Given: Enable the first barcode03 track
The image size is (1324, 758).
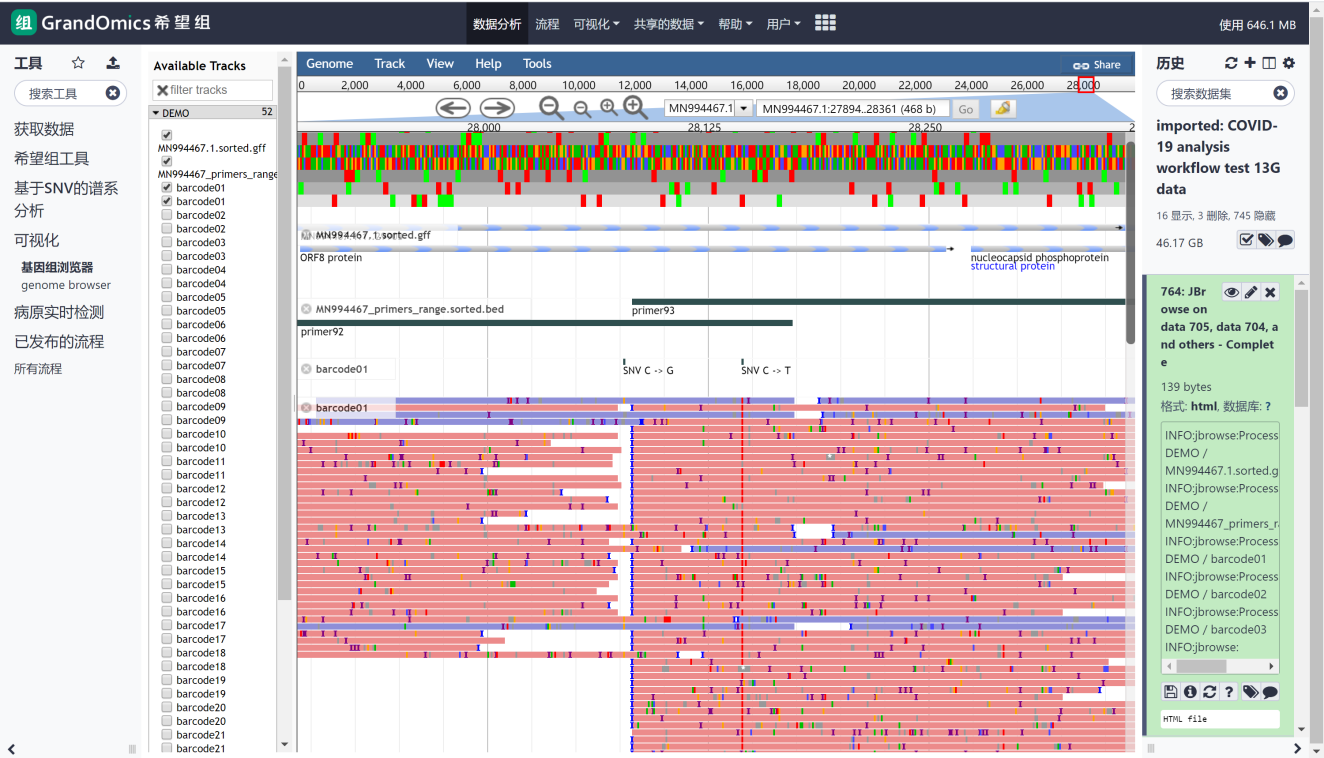Looking at the screenshot, I should (167, 242).
